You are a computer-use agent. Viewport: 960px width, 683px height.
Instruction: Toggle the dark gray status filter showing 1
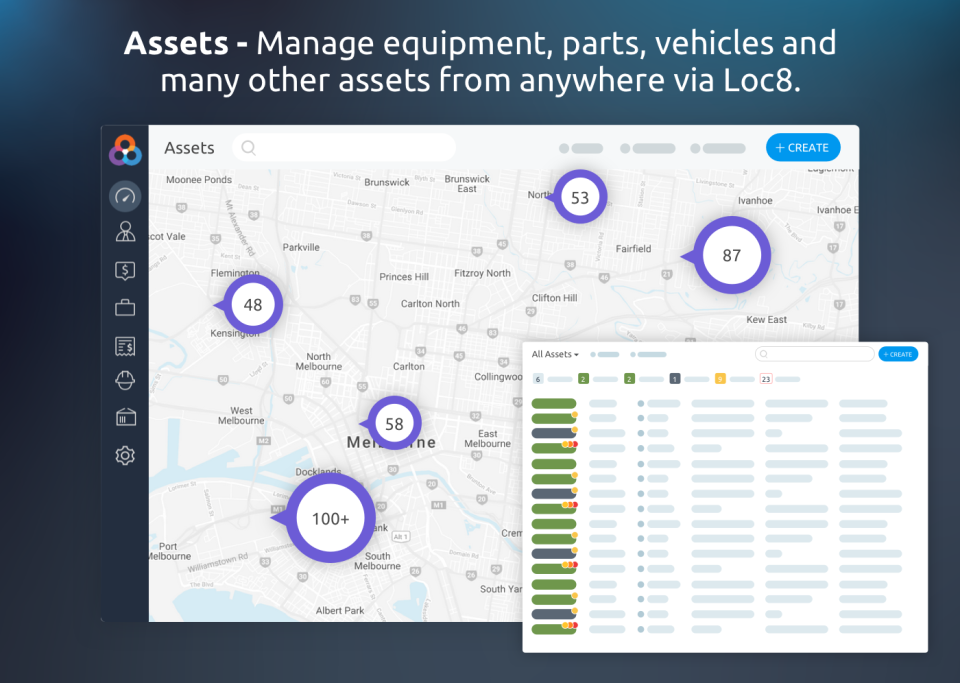click(675, 379)
